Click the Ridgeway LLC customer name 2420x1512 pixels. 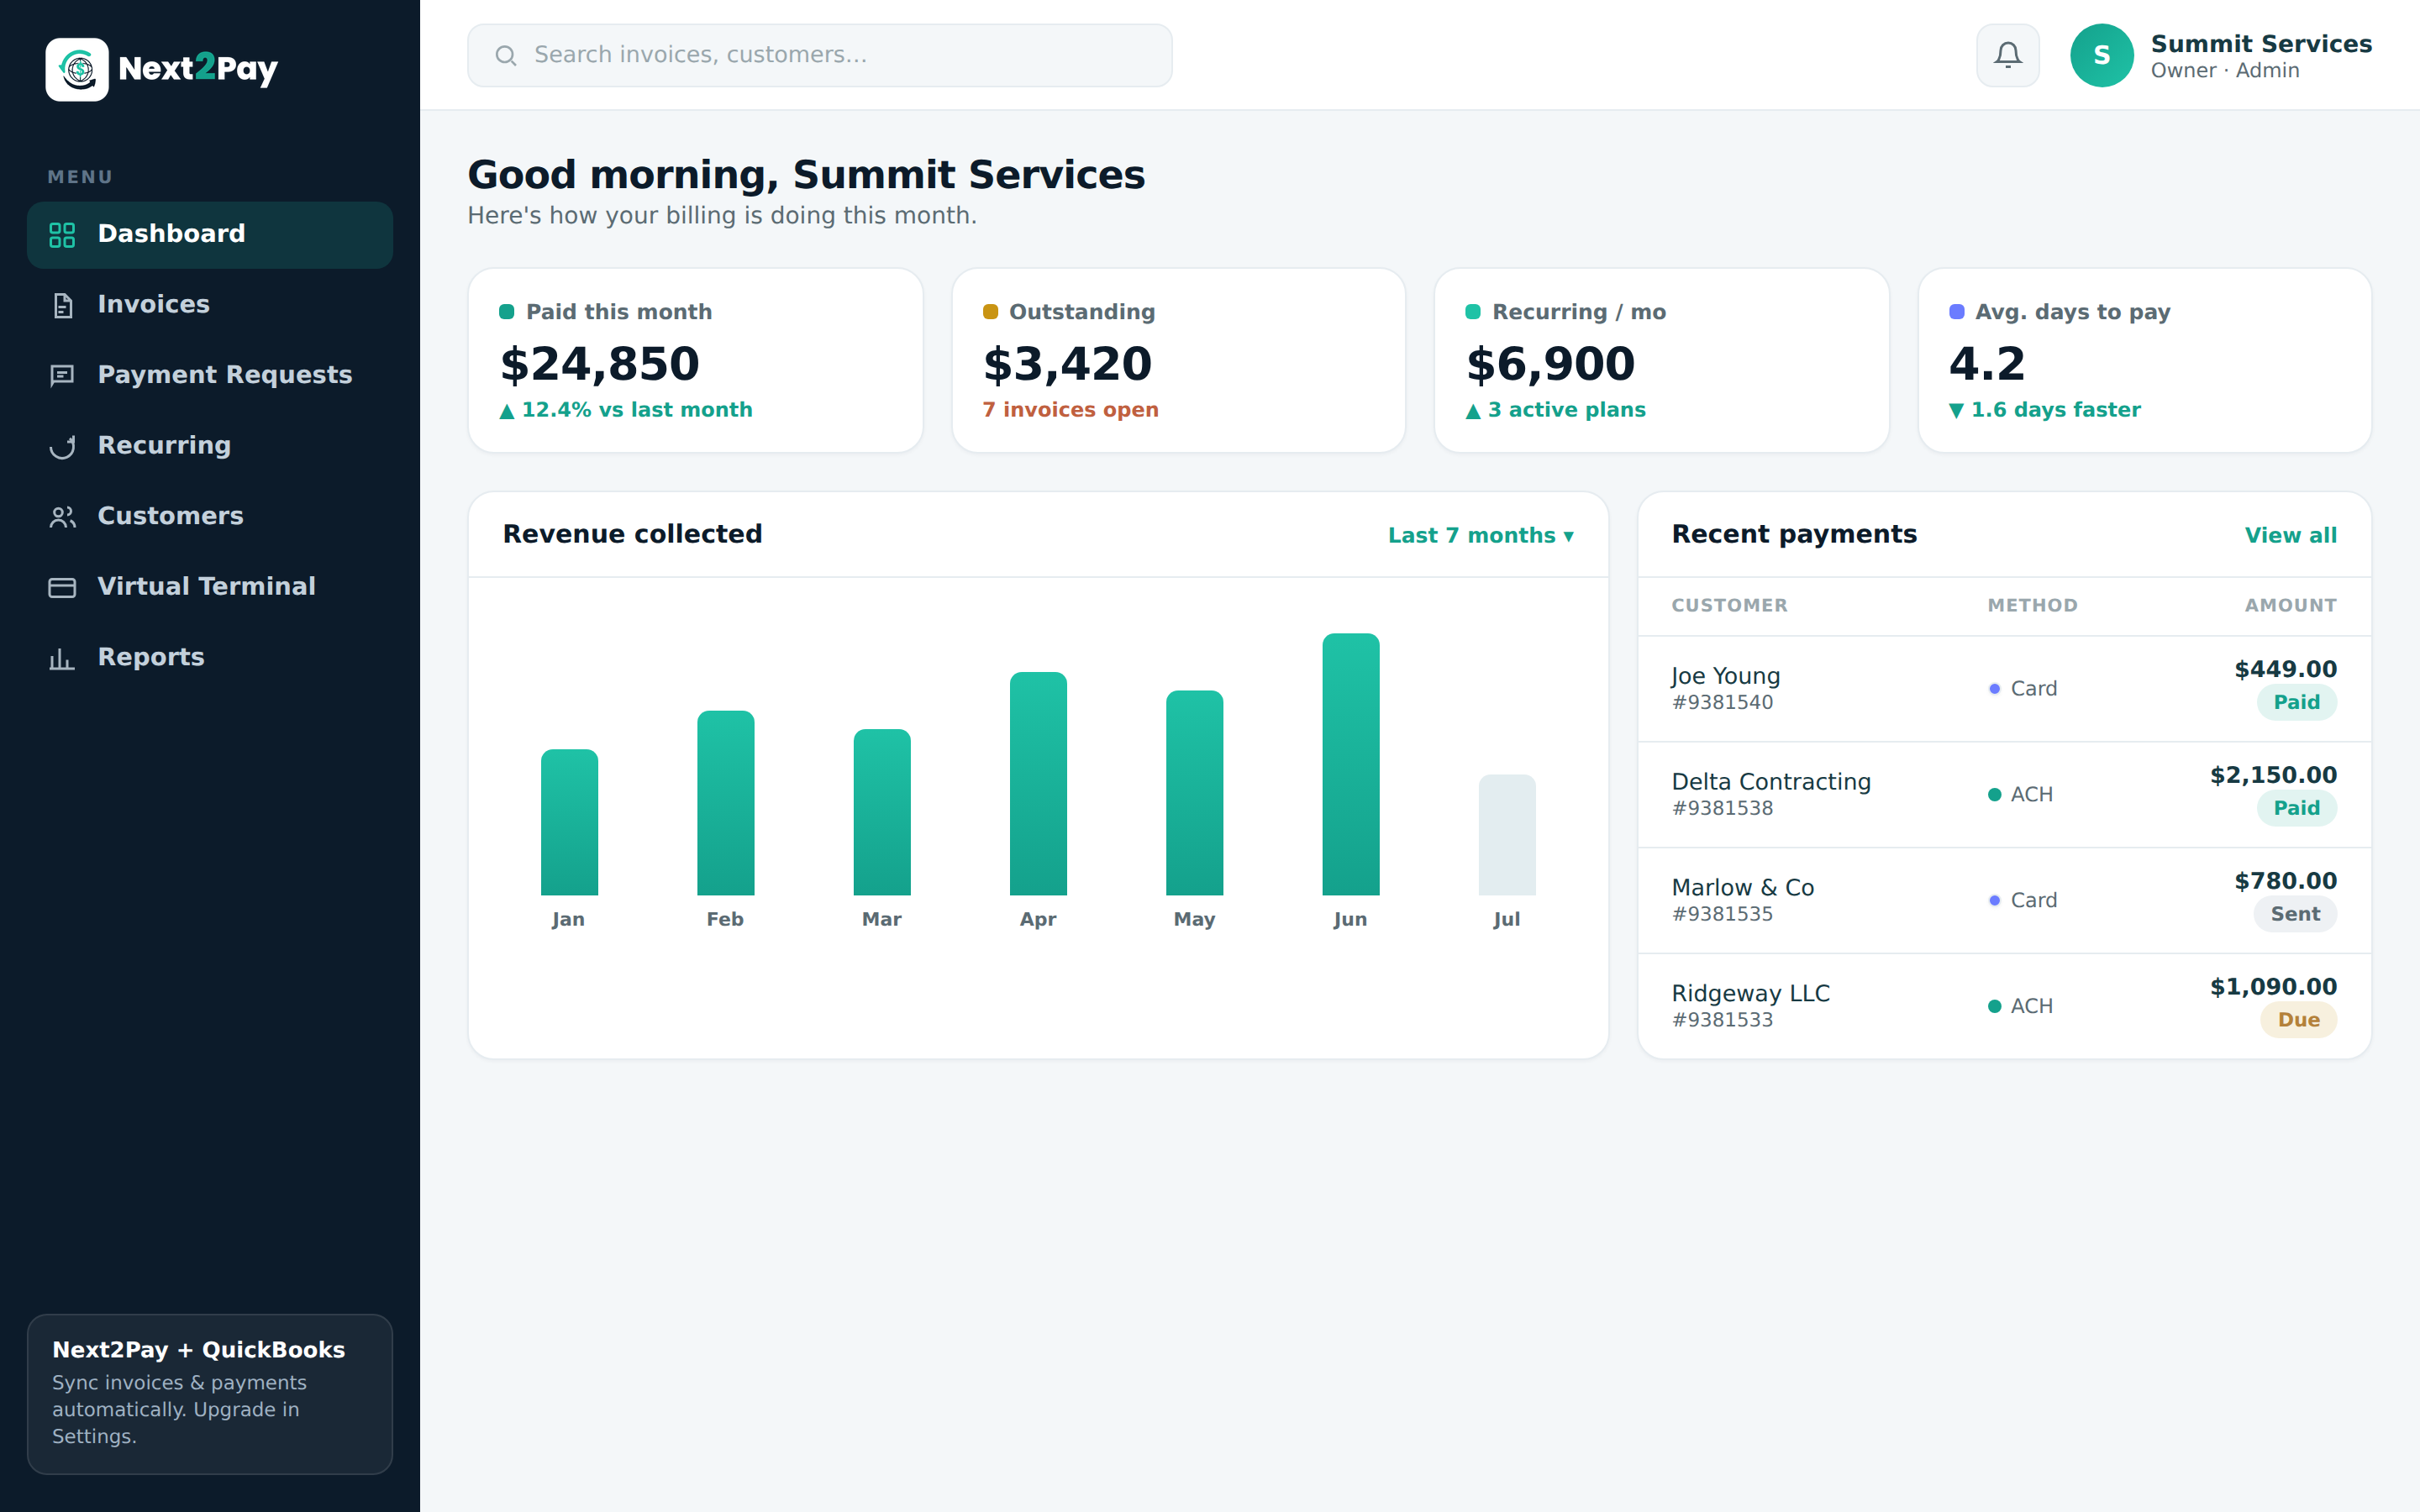pyautogui.click(x=1750, y=993)
